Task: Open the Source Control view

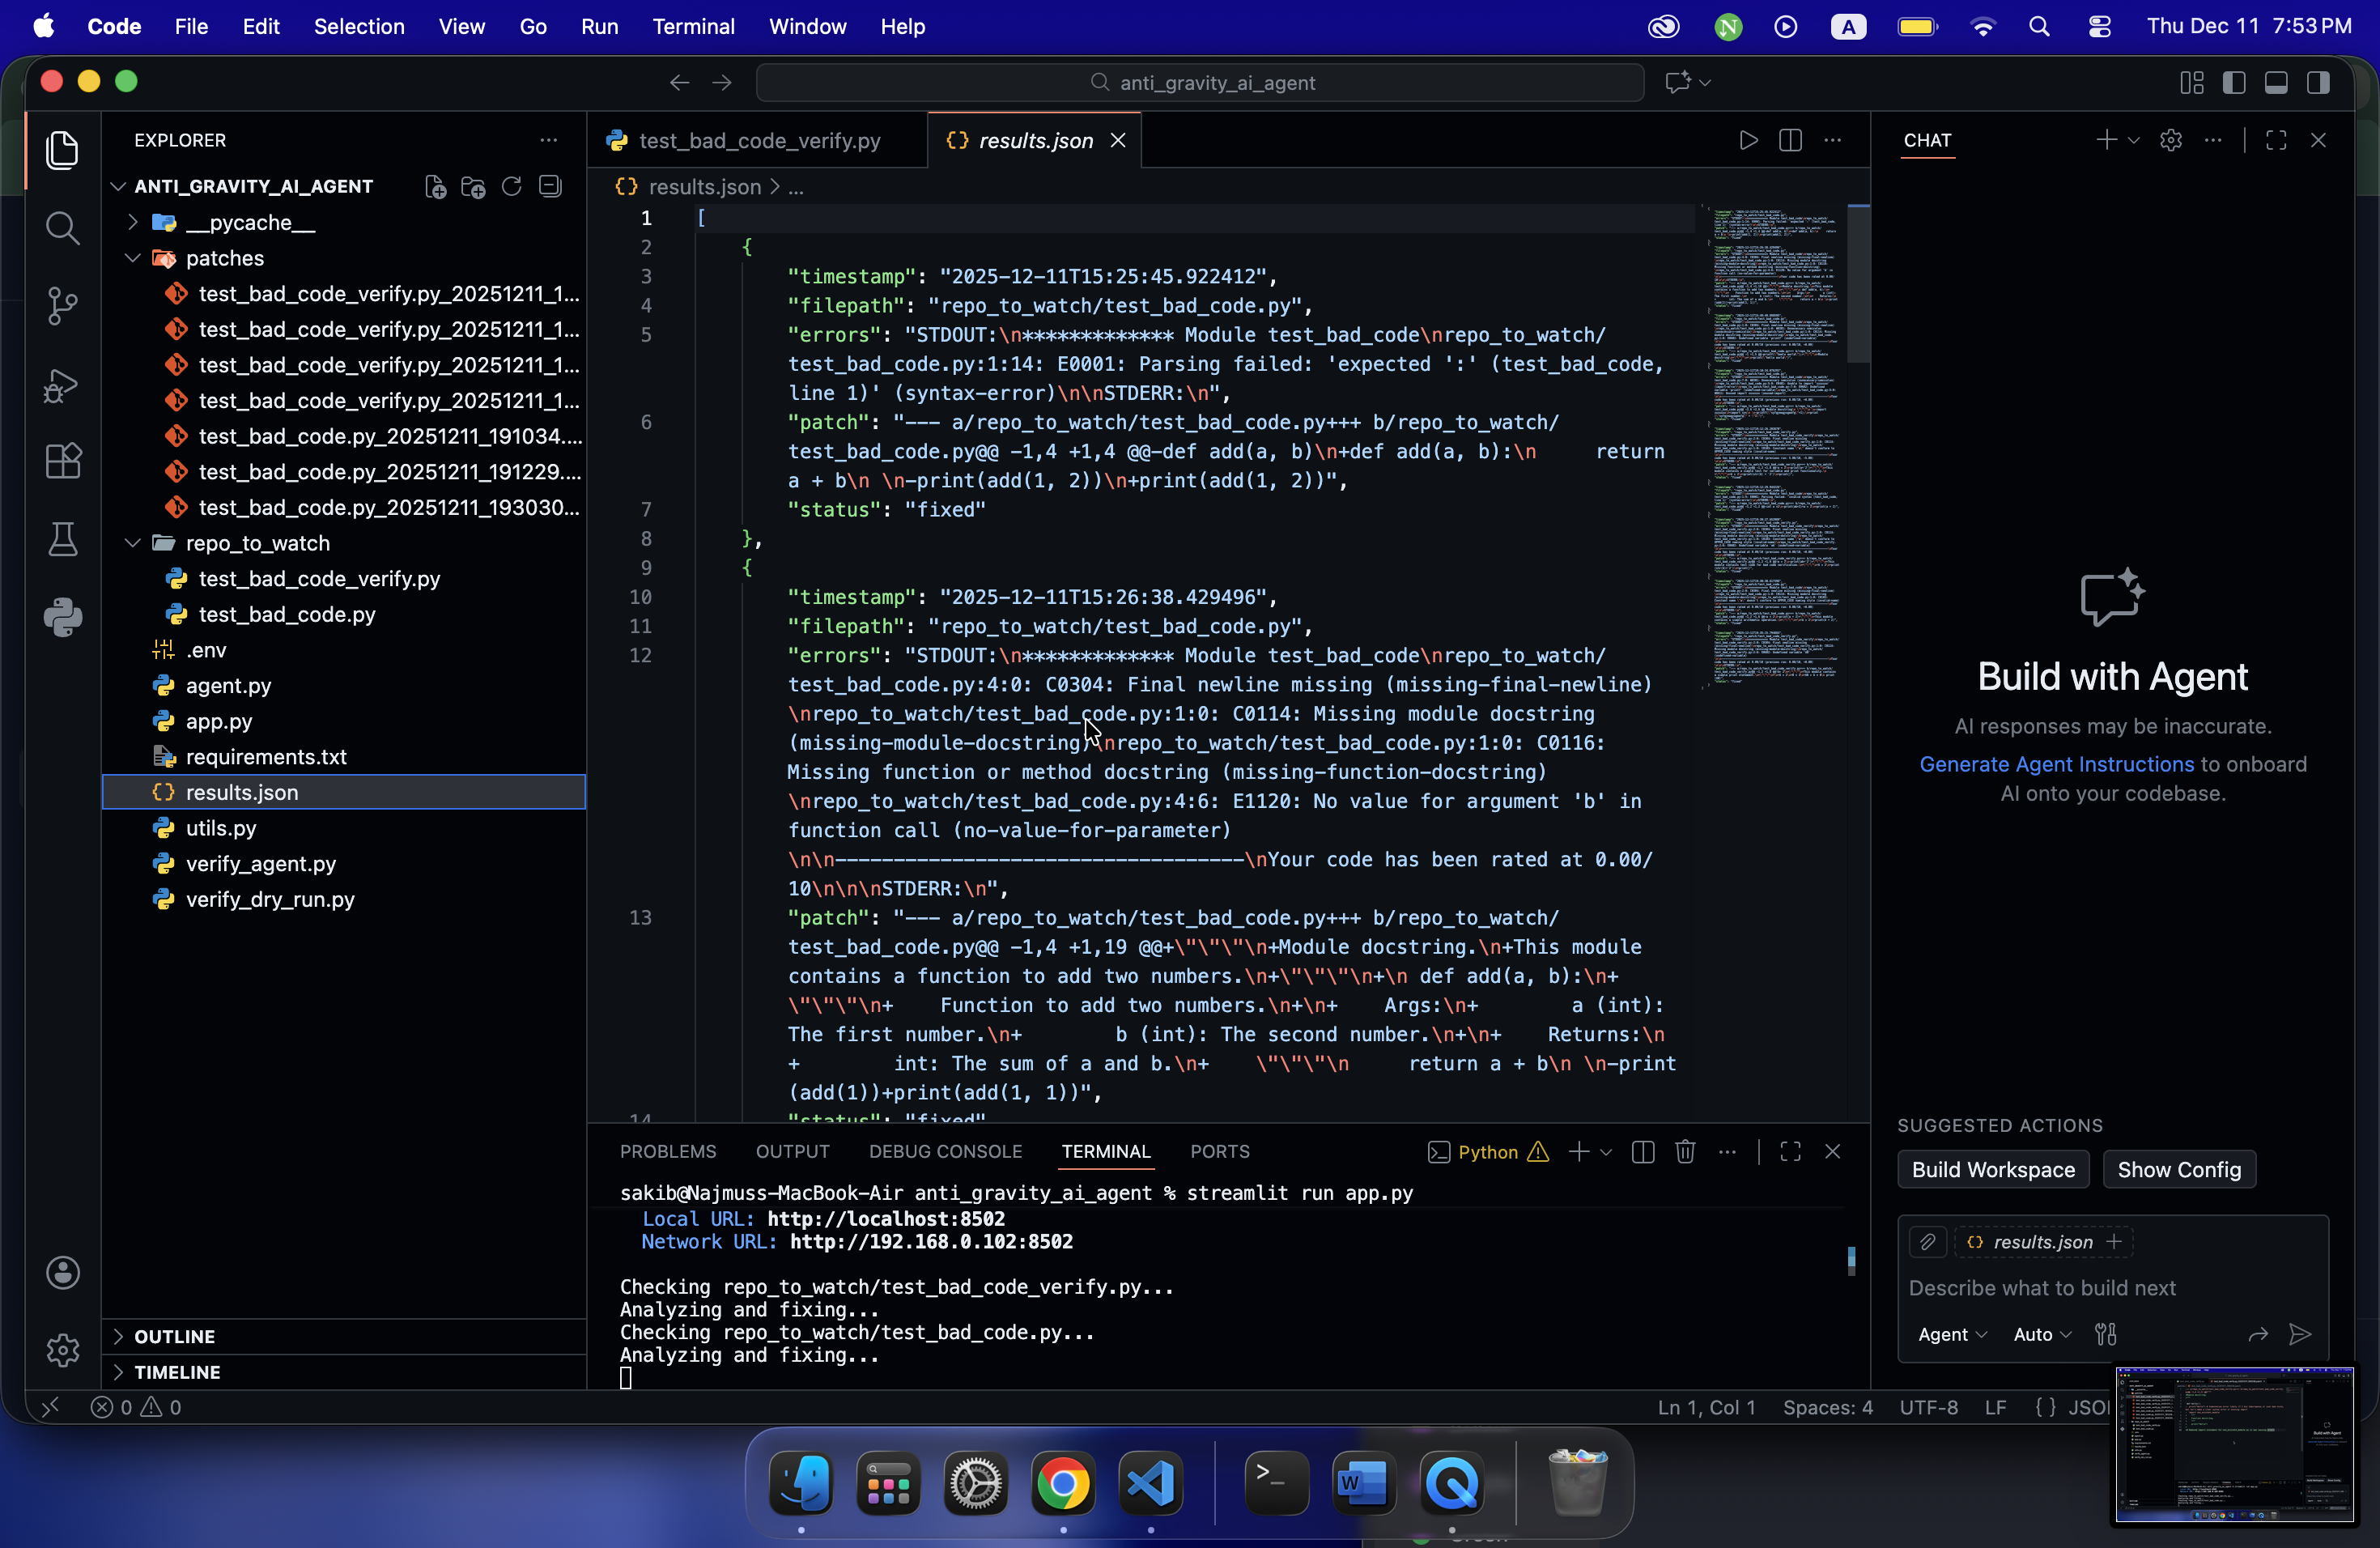Action: click(62, 306)
